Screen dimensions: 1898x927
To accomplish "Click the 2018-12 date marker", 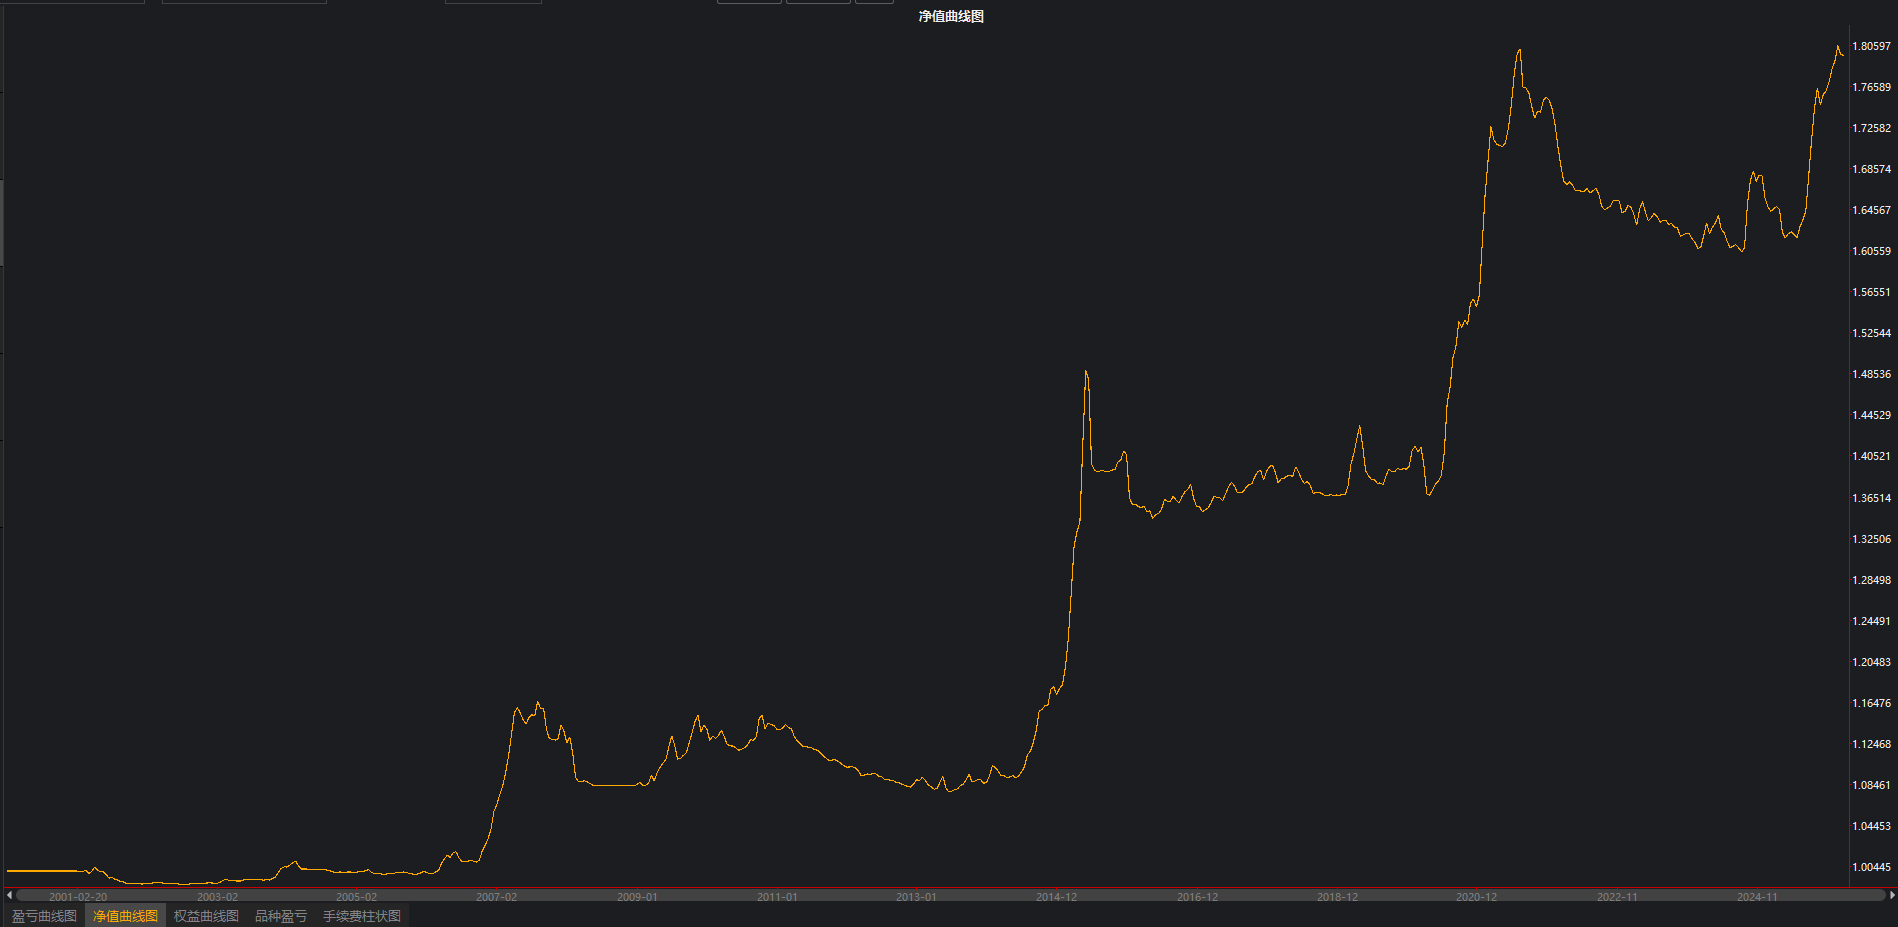I will click(1337, 897).
